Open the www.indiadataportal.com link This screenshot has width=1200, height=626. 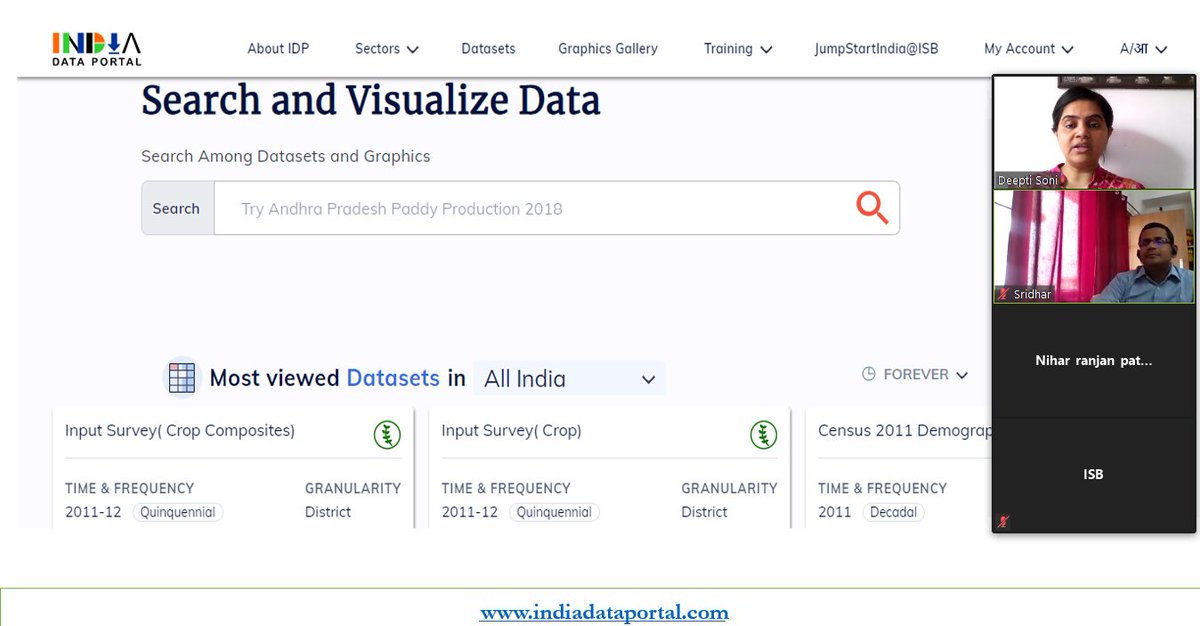(x=604, y=612)
